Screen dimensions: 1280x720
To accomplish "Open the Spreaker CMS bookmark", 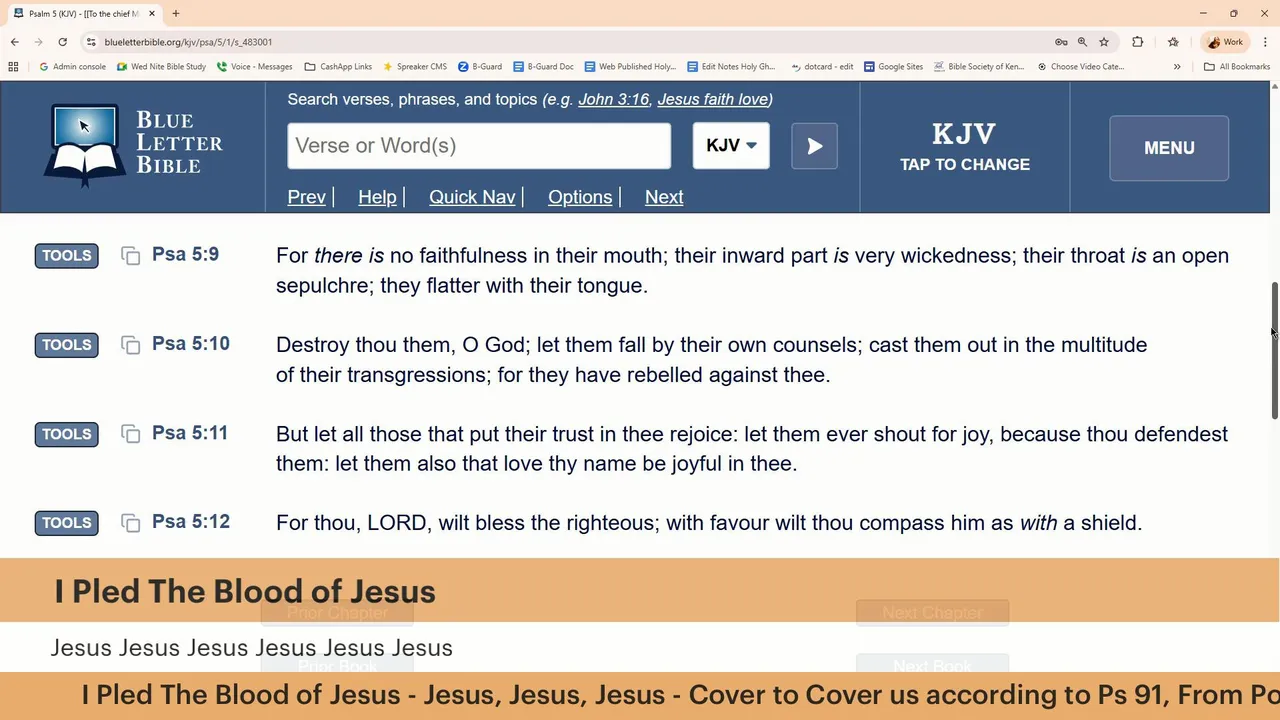I will [x=414, y=67].
